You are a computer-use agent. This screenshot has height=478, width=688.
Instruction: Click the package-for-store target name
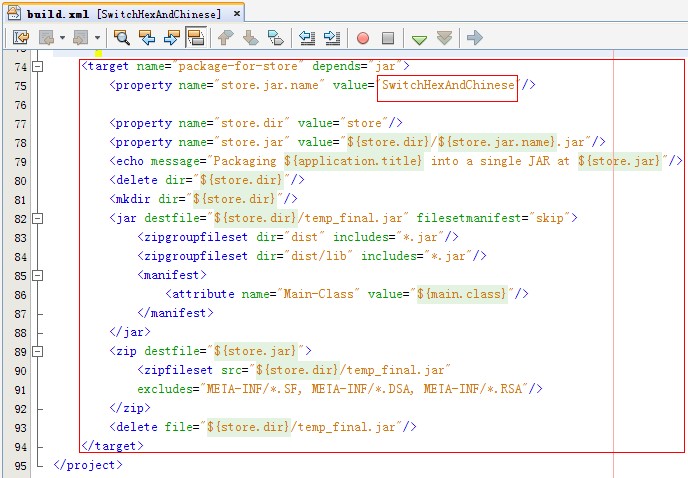click(x=238, y=66)
